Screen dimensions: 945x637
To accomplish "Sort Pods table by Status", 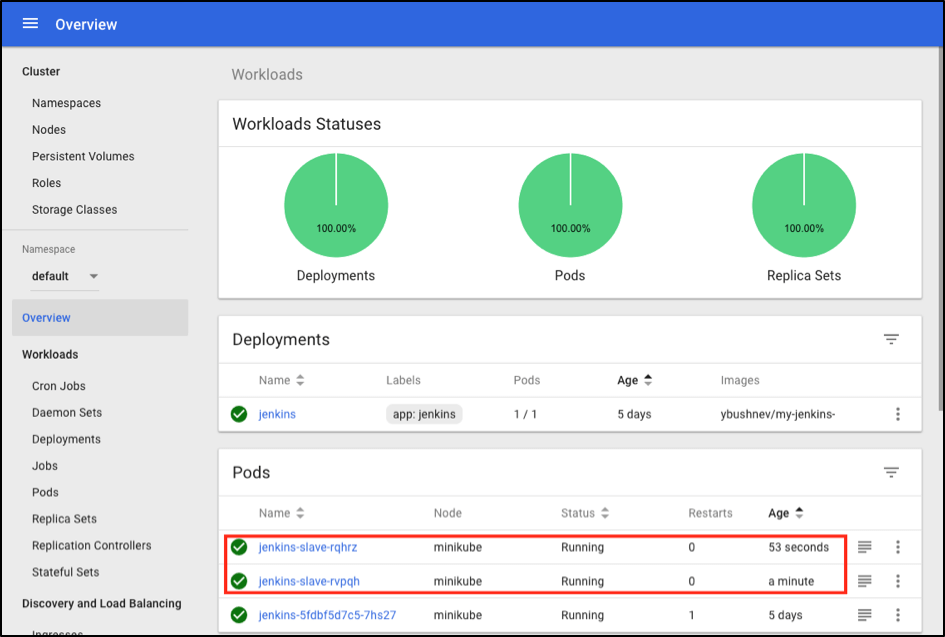I will 585,513.
